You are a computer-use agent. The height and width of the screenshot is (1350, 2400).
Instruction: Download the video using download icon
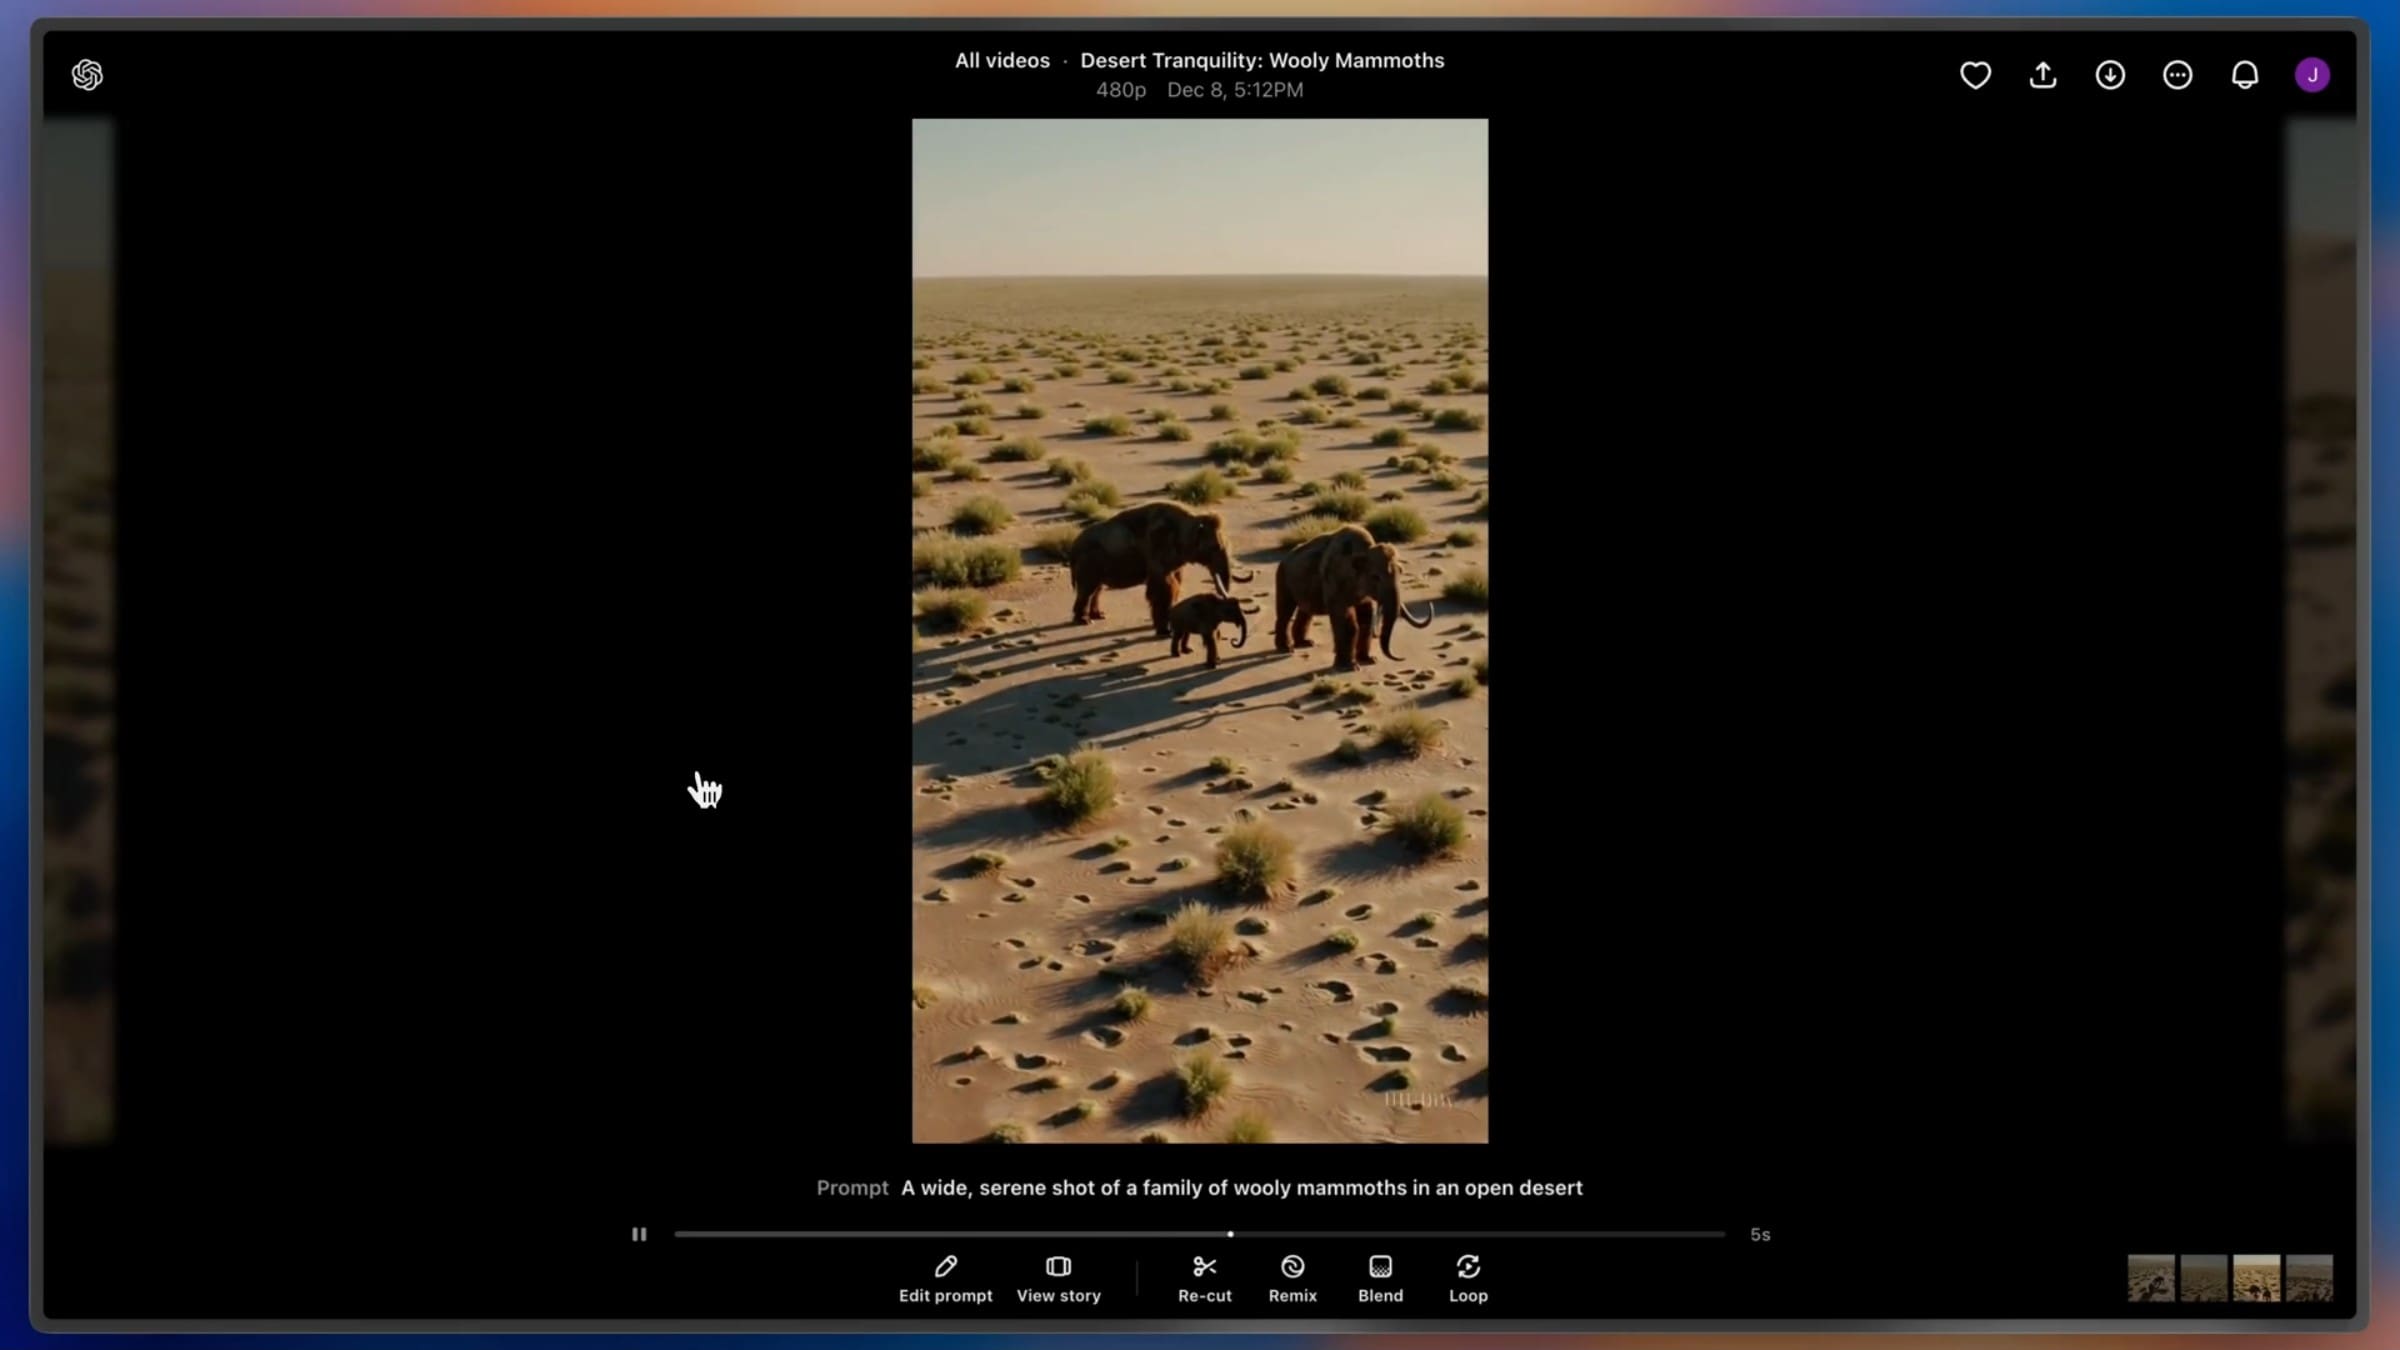tap(2110, 75)
